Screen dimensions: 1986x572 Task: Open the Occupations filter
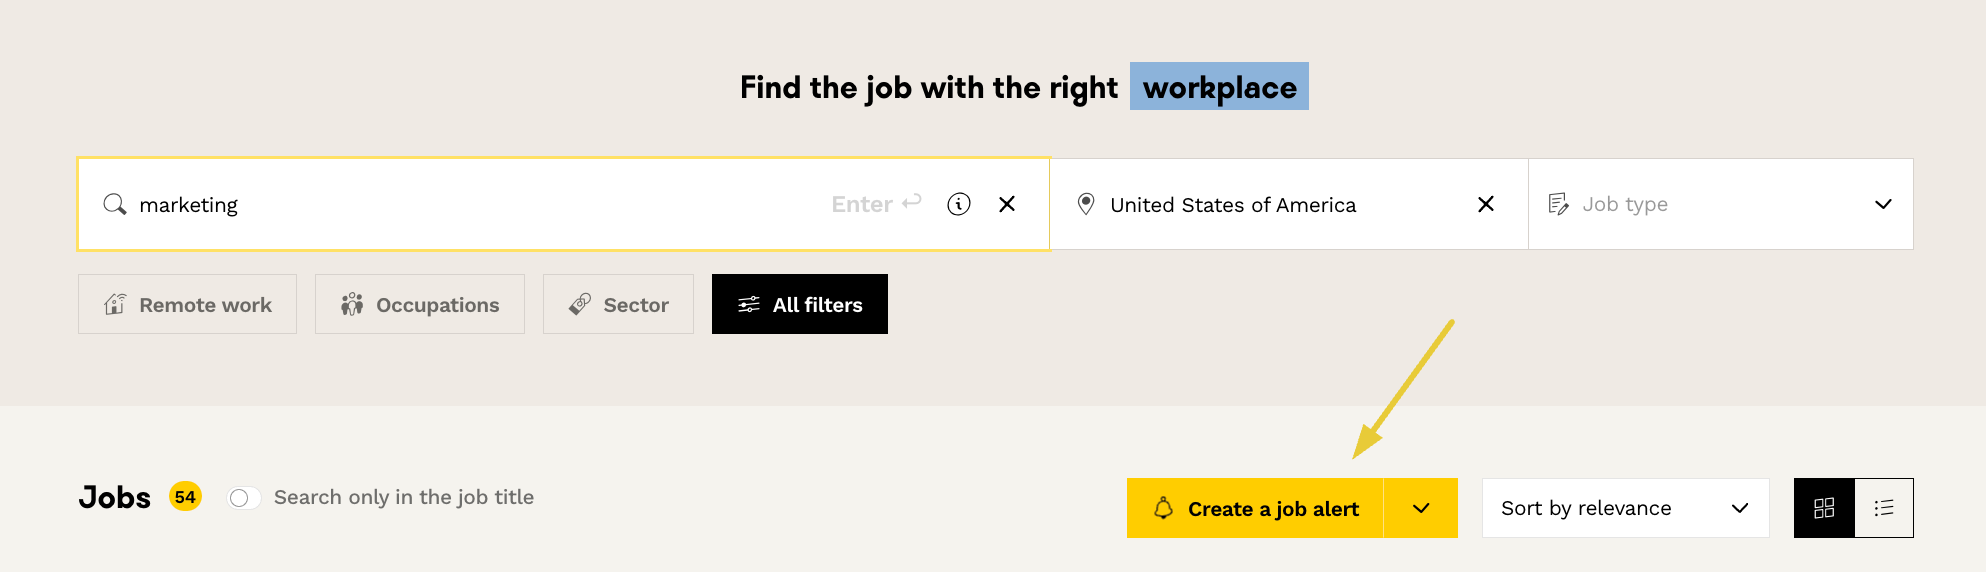(420, 304)
